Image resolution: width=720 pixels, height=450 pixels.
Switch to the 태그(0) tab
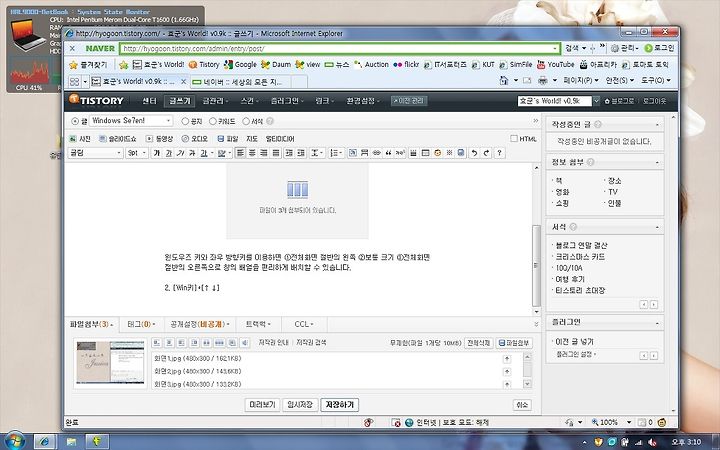[141, 324]
